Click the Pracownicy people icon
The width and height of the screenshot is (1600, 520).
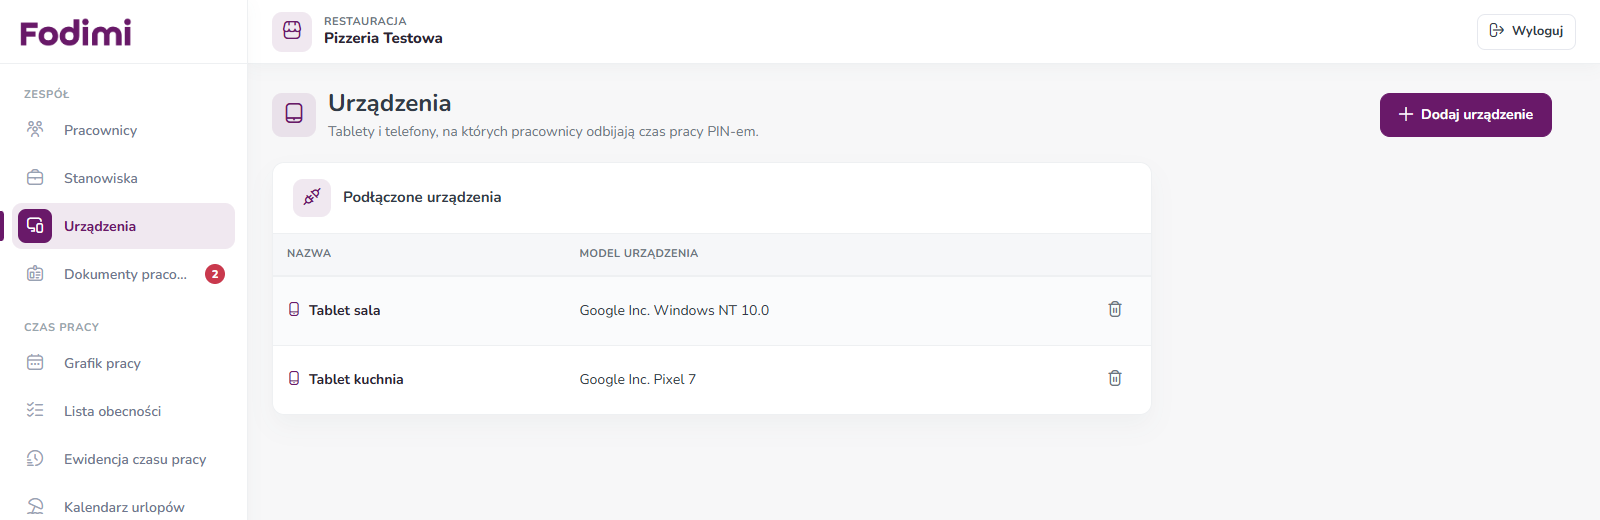click(35, 130)
